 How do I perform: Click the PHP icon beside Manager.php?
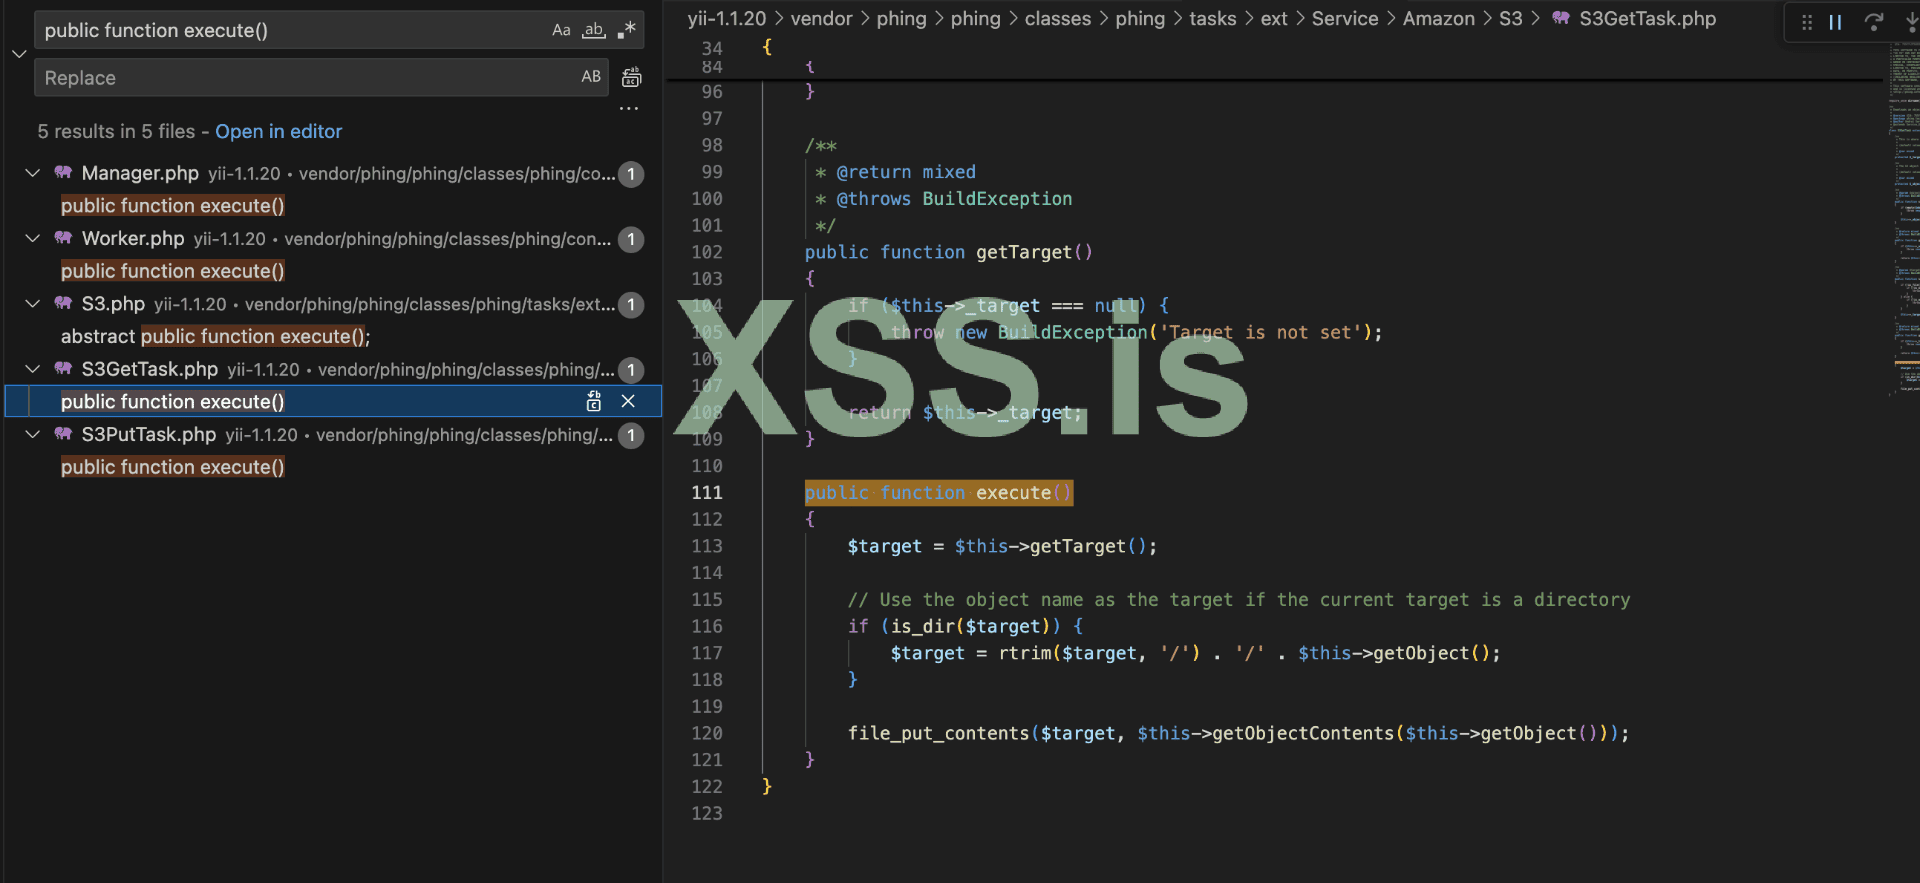pyautogui.click(x=63, y=173)
